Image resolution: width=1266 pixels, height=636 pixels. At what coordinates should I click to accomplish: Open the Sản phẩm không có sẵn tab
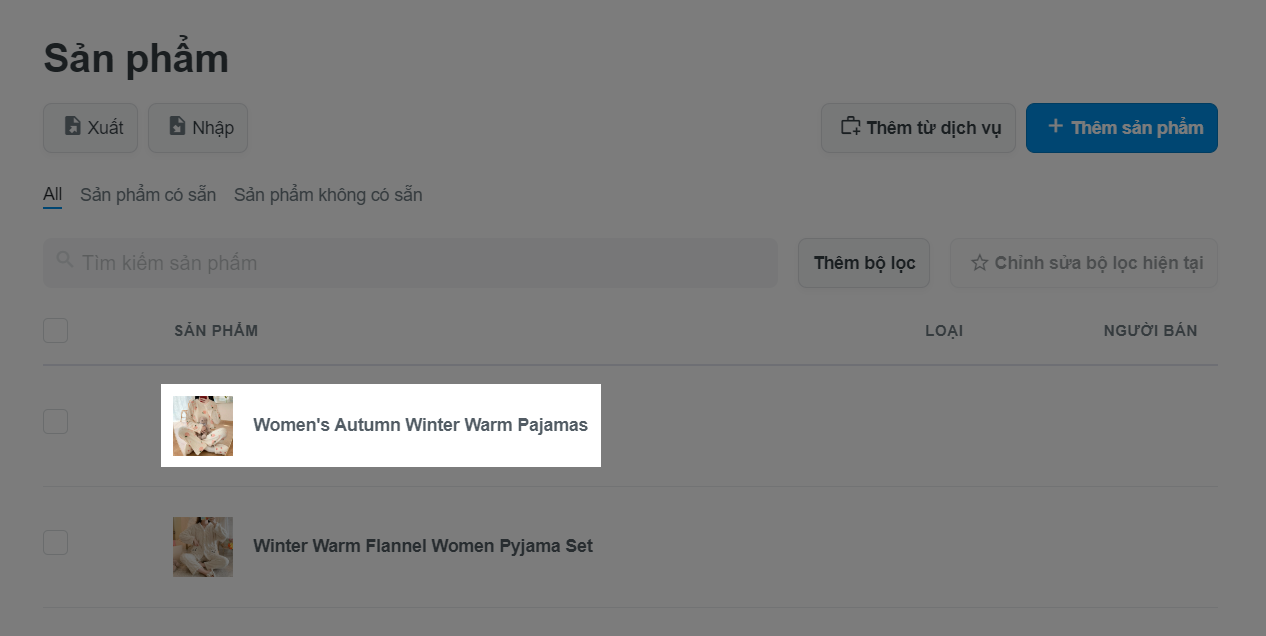pyautogui.click(x=328, y=195)
